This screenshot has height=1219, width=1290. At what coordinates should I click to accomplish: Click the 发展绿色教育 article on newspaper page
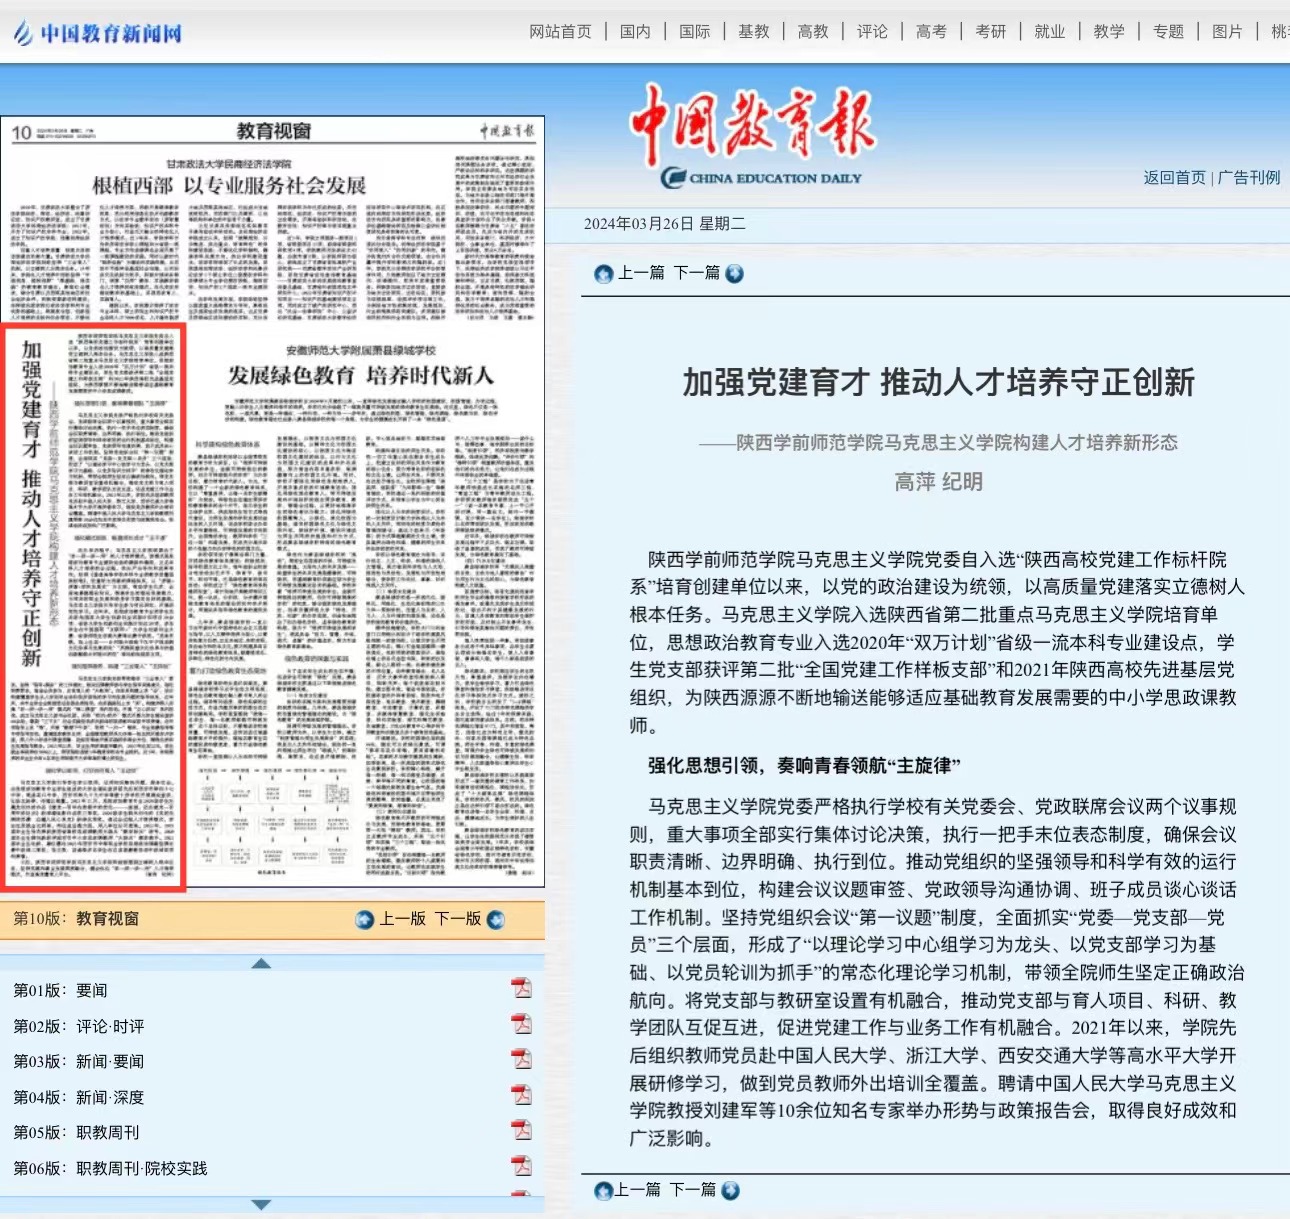point(361,376)
